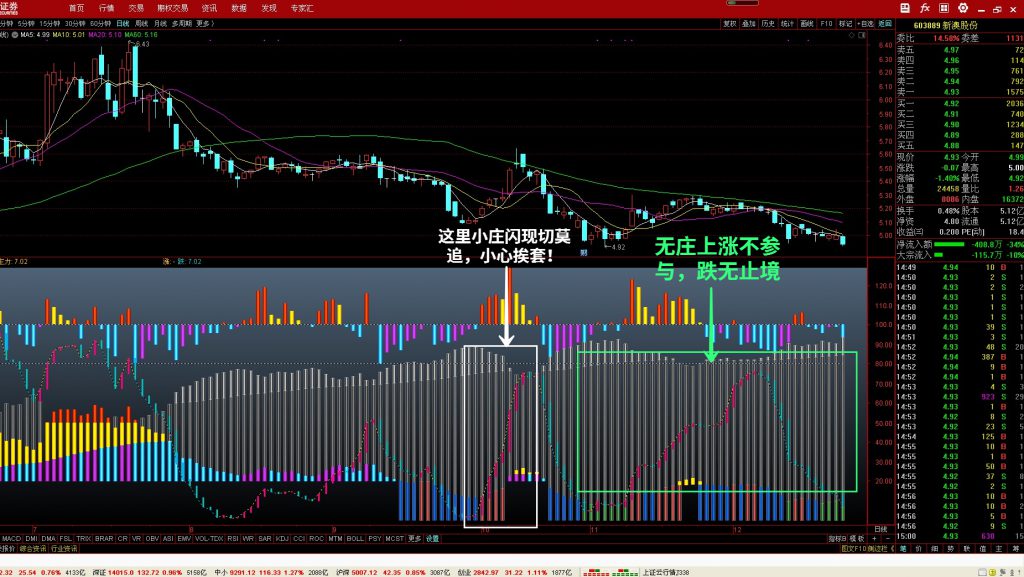This screenshot has height=577, width=1024.
Task: Switch chart to 日线 daily period
Action: pyautogui.click(x=122, y=22)
